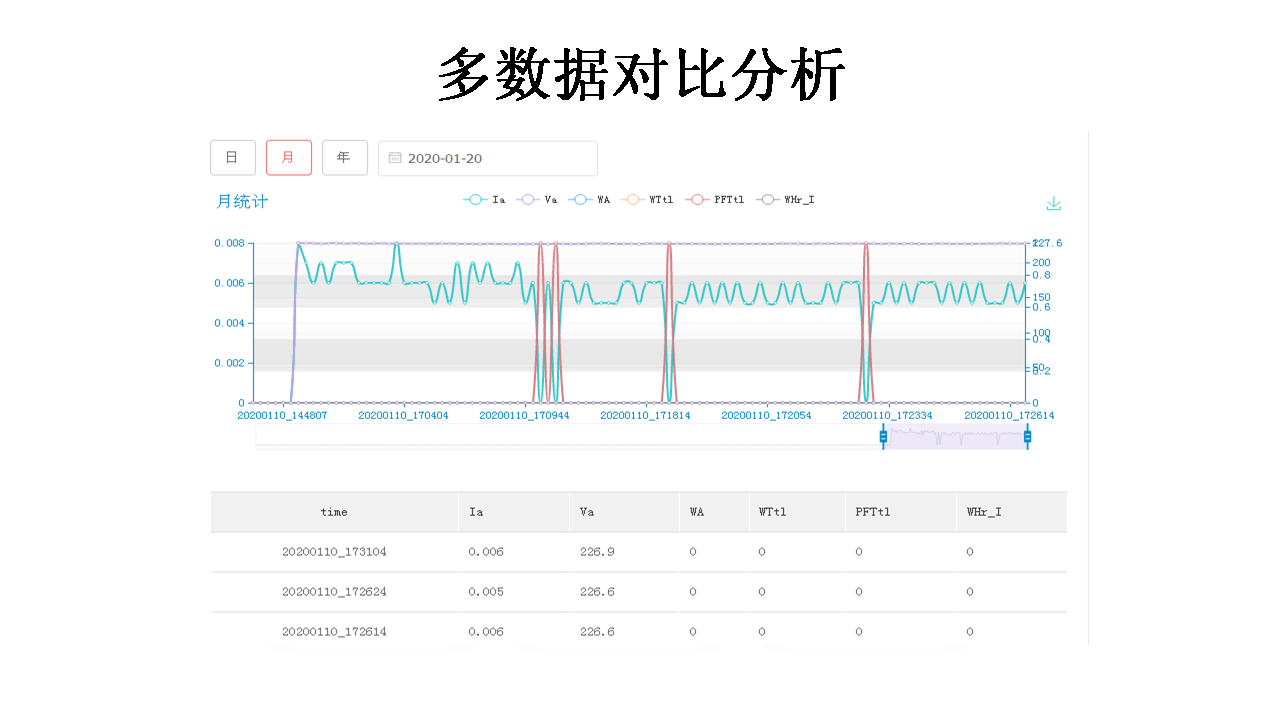This screenshot has width=1280, height=720.
Task: Click the time column header
Action: [334, 512]
